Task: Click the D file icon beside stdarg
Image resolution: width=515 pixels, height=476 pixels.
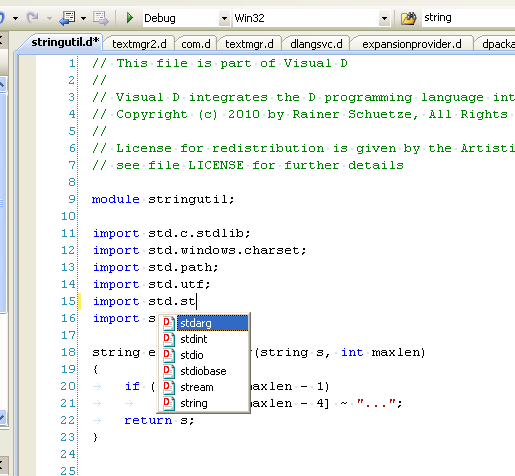Action: tap(169, 323)
